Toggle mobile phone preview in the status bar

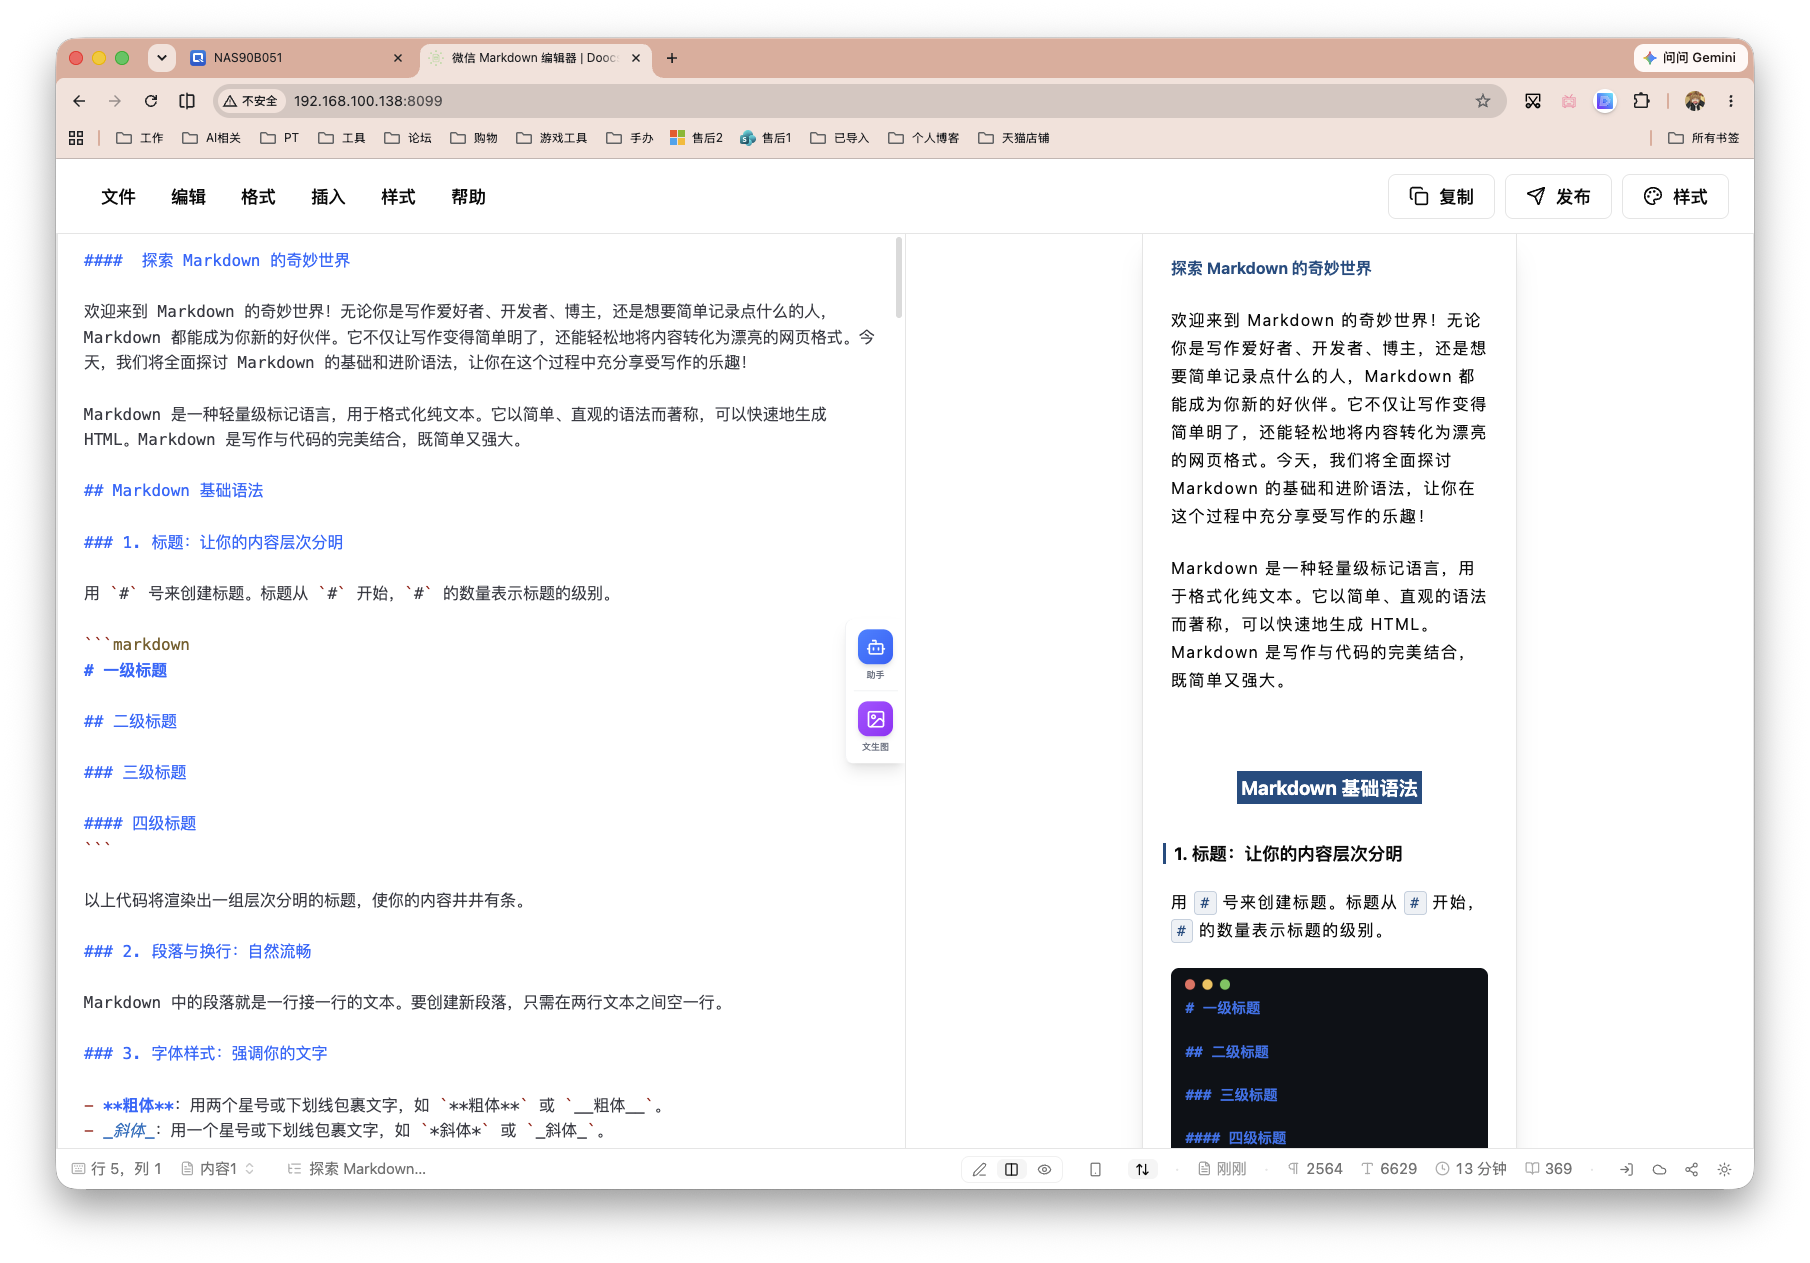pos(1095,1169)
